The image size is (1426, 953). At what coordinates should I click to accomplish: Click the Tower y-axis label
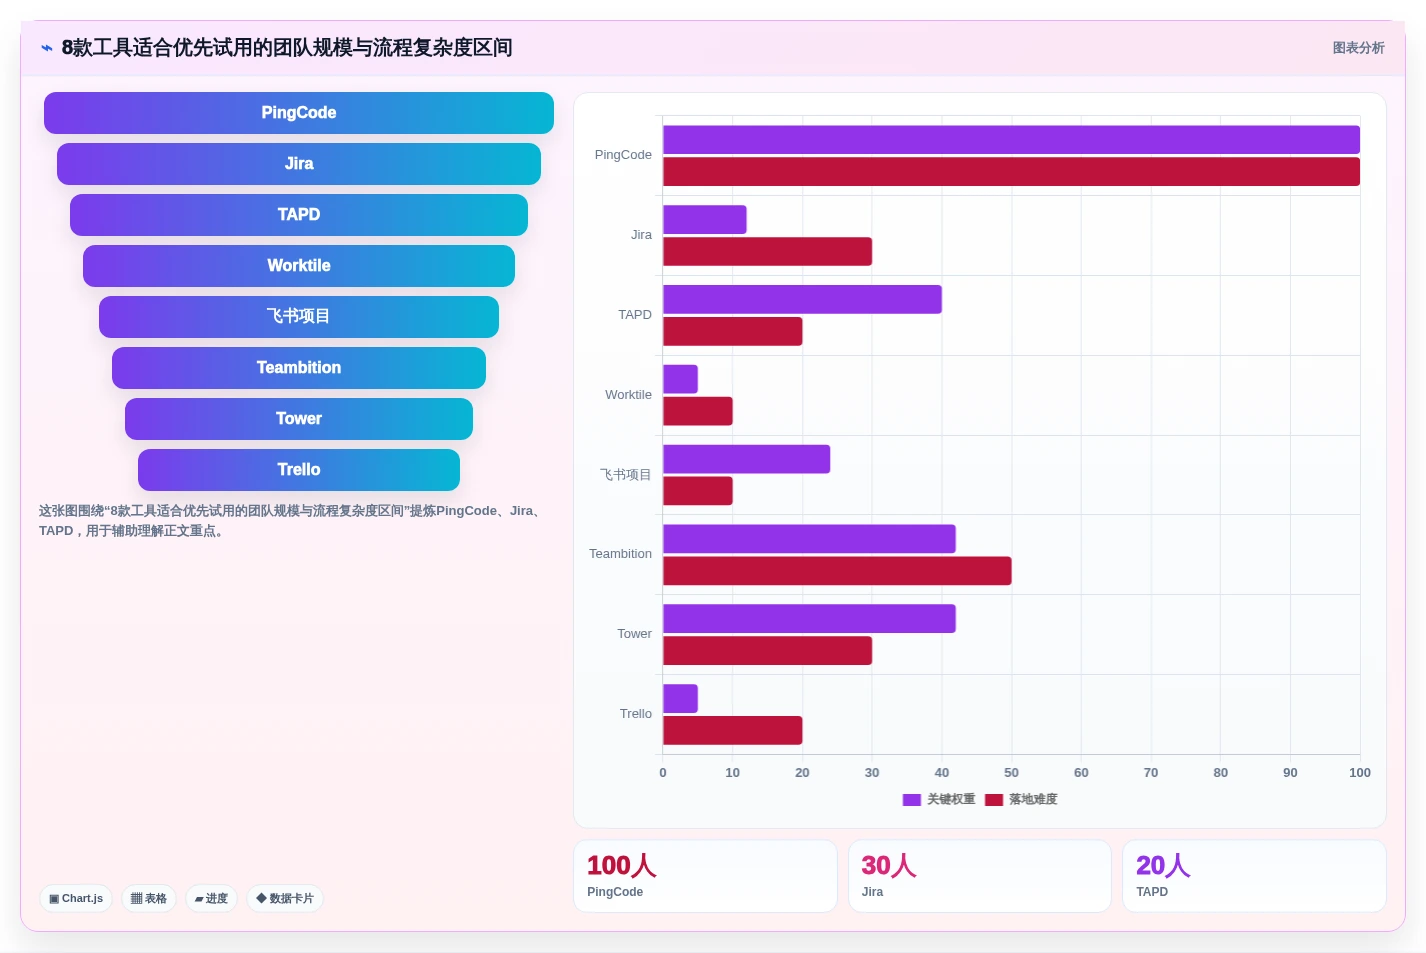point(634,634)
